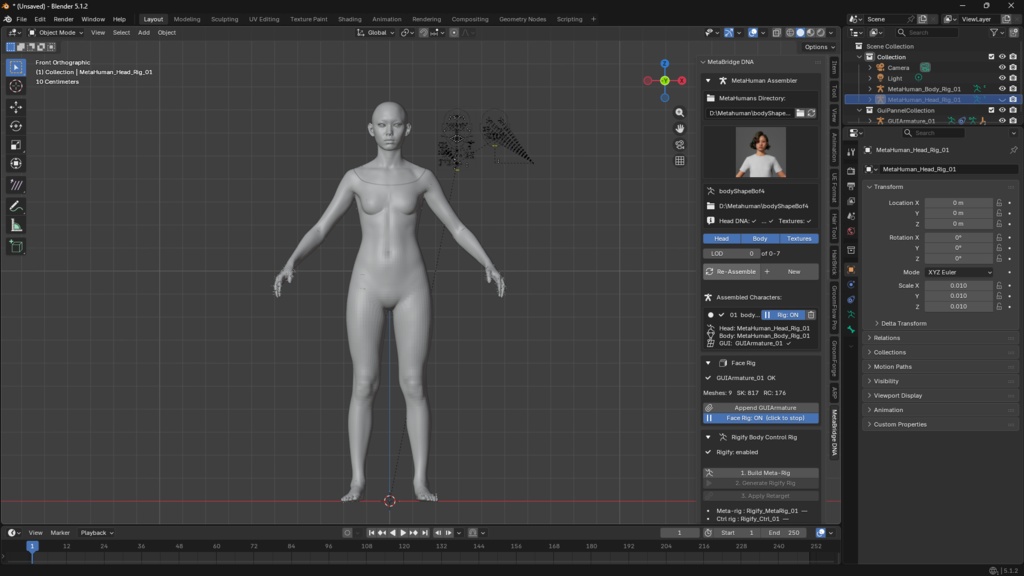Toggle the Body assemble option

[x=760, y=238]
